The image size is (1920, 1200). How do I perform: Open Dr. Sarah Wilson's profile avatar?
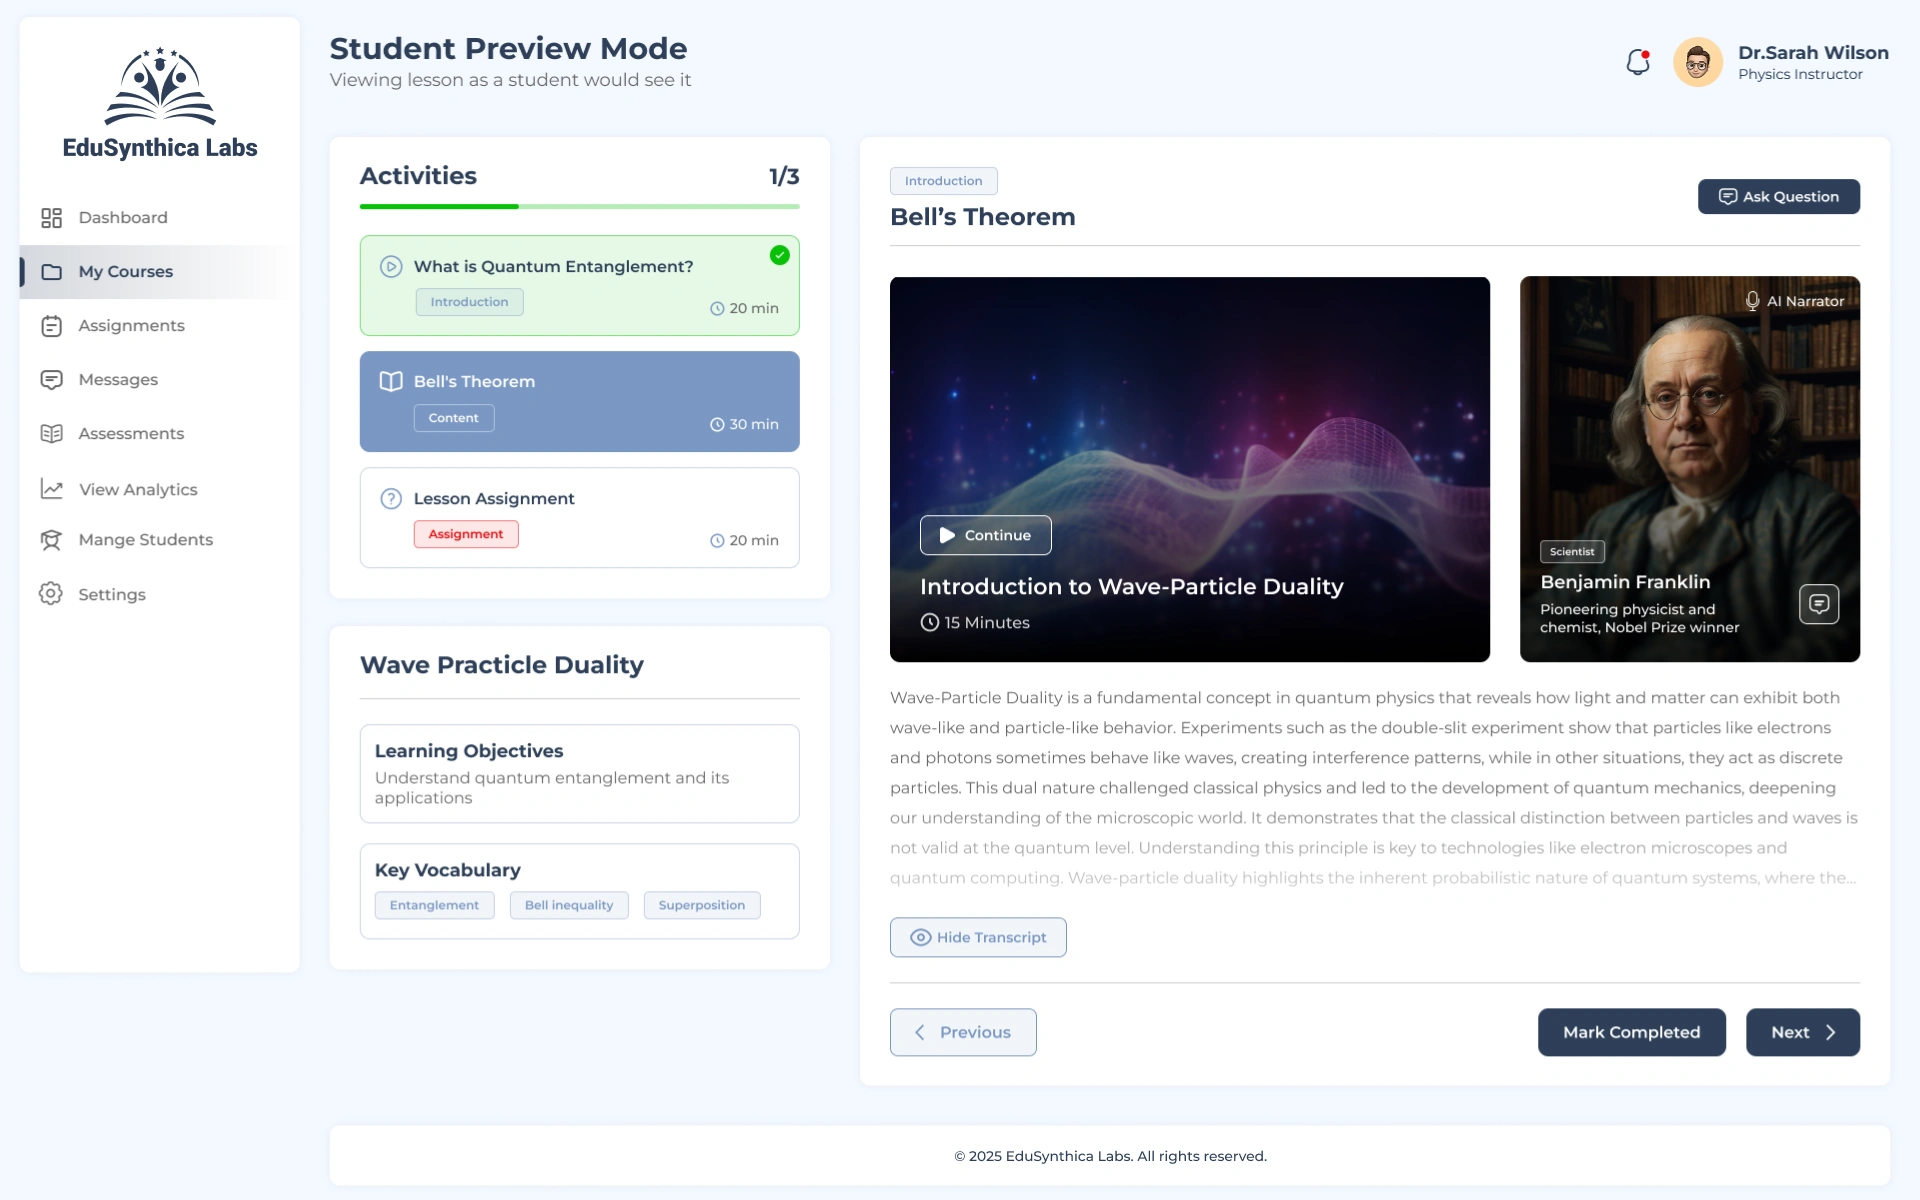coord(1697,63)
